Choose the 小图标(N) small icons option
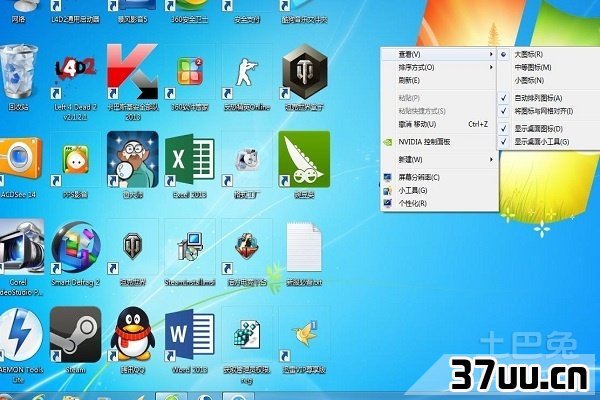The width and height of the screenshot is (600, 400). pyautogui.click(x=549, y=80)
